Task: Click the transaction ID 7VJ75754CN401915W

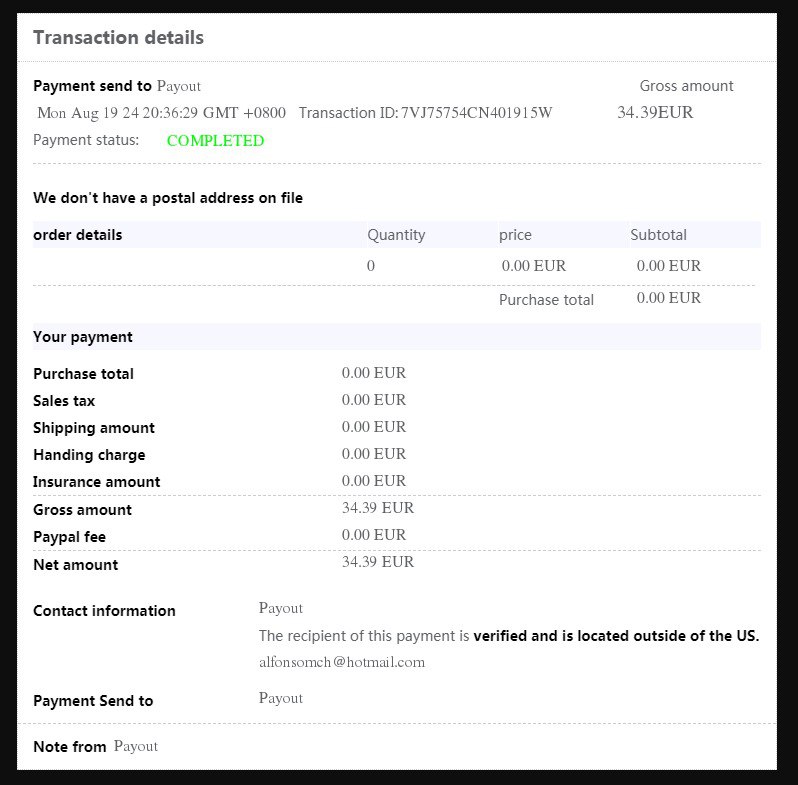Action: [476, 113]
